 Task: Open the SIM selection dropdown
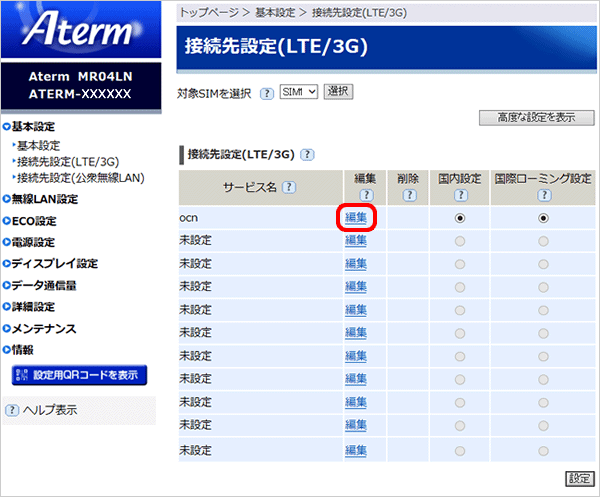tap(298, 92)
